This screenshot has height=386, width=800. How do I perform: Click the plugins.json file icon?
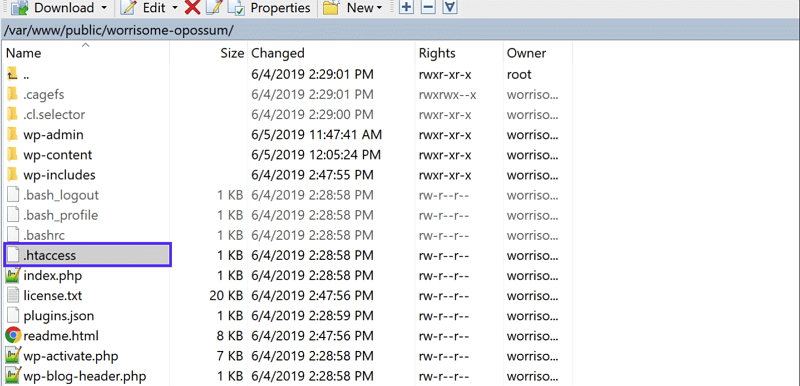[13, 316]
